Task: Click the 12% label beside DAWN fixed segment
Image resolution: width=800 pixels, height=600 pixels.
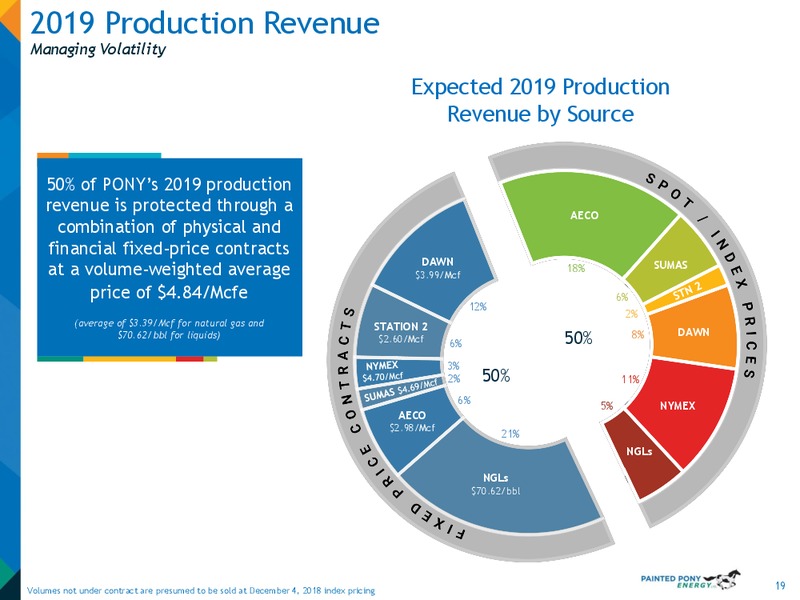Action: (478, 307)
